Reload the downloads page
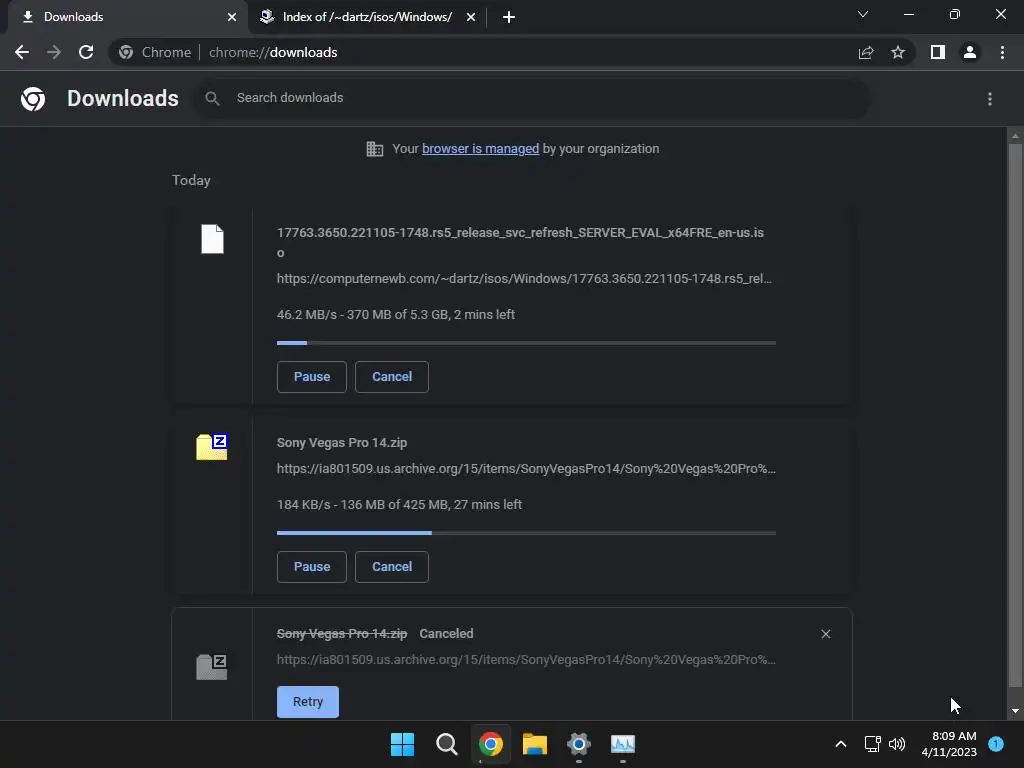Image resolution: width=1024 pixels, height=768 pixels. coord(86,52)
